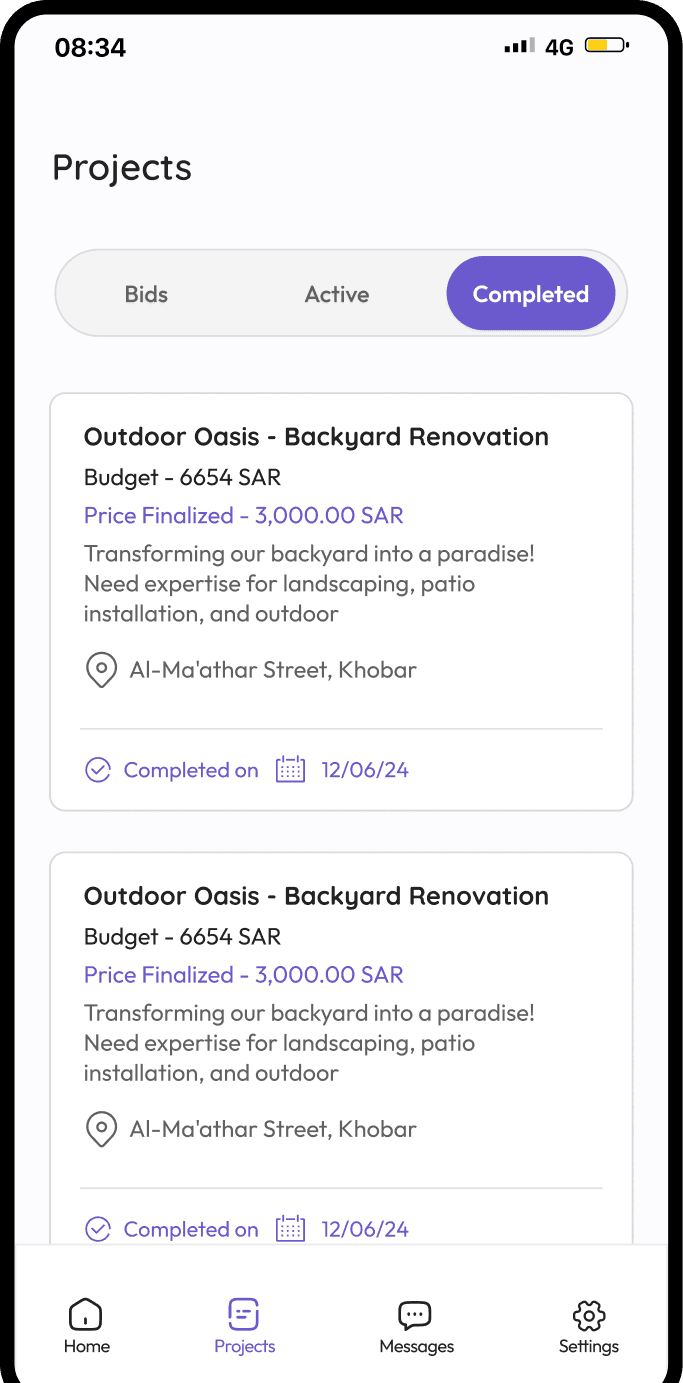
Task: Tap the completed checkmark icon in second card
Action: click(98, 1229)
